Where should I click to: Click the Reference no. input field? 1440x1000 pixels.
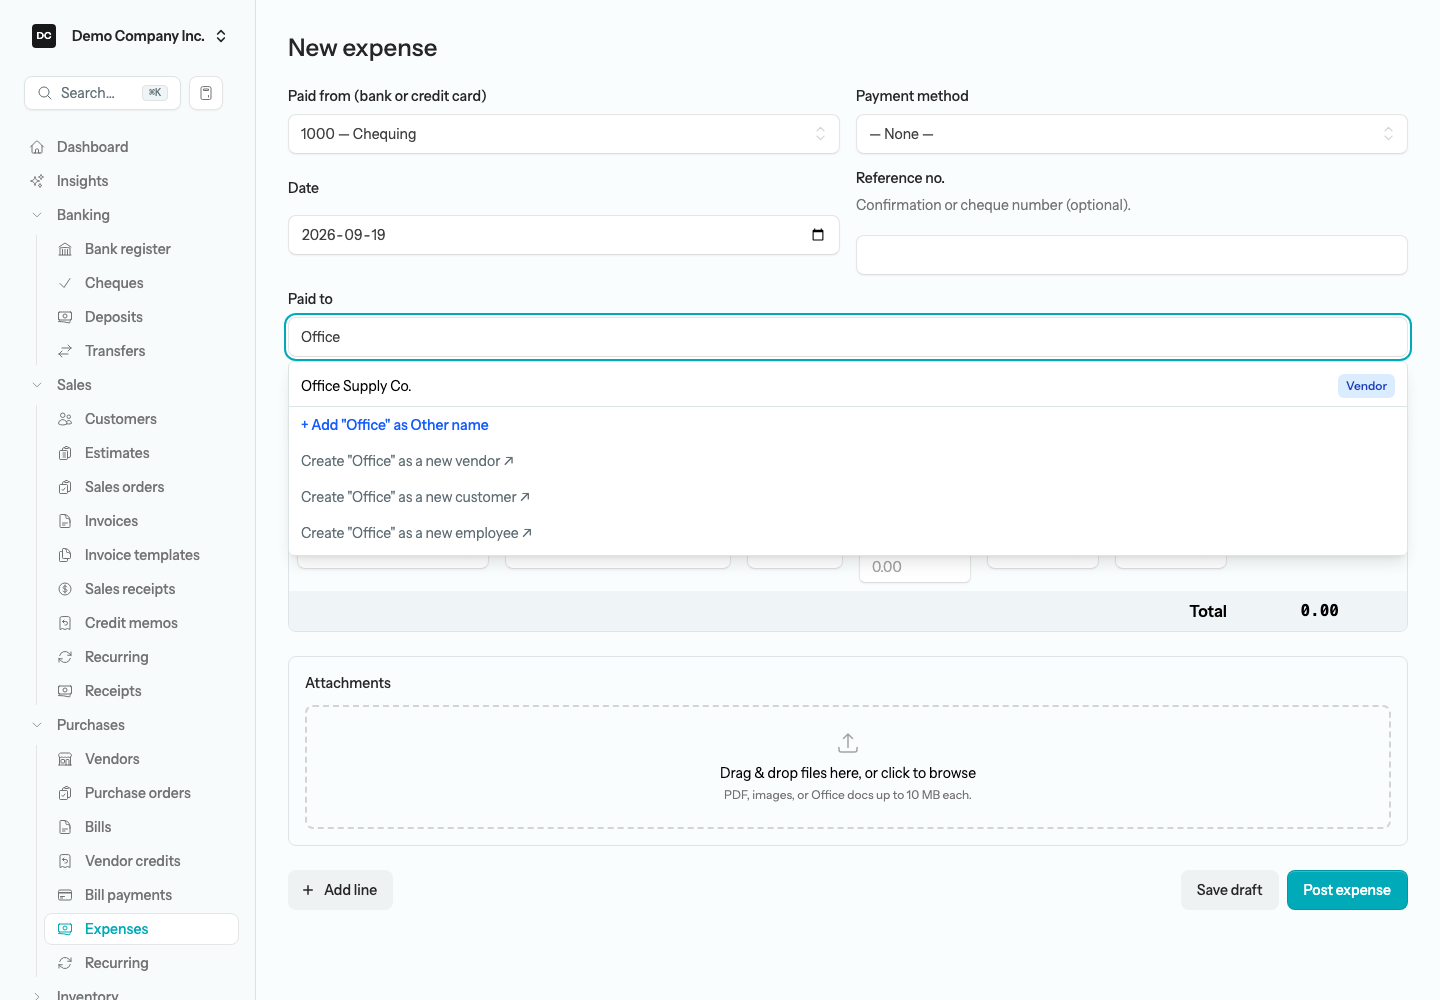coord(1132,255)
